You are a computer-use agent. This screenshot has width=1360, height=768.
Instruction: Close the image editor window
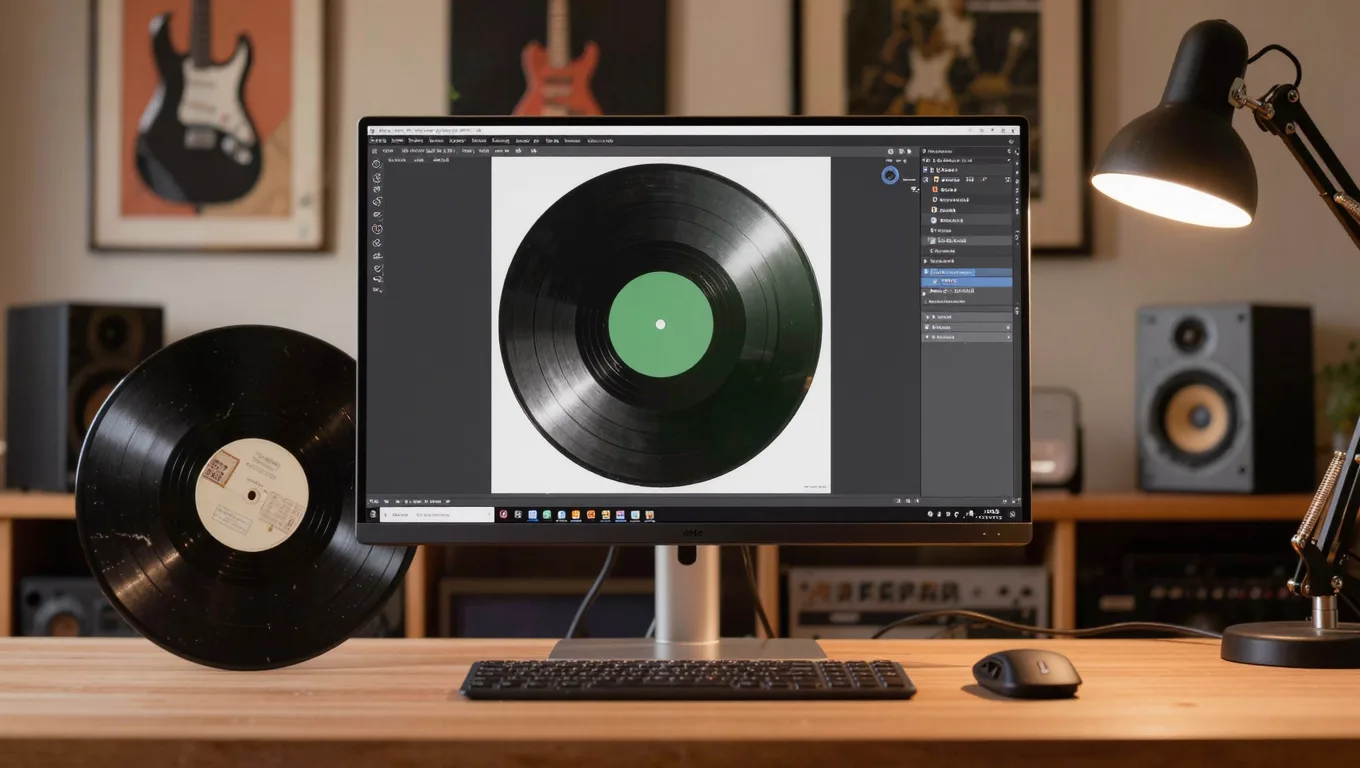(1013, 130)
